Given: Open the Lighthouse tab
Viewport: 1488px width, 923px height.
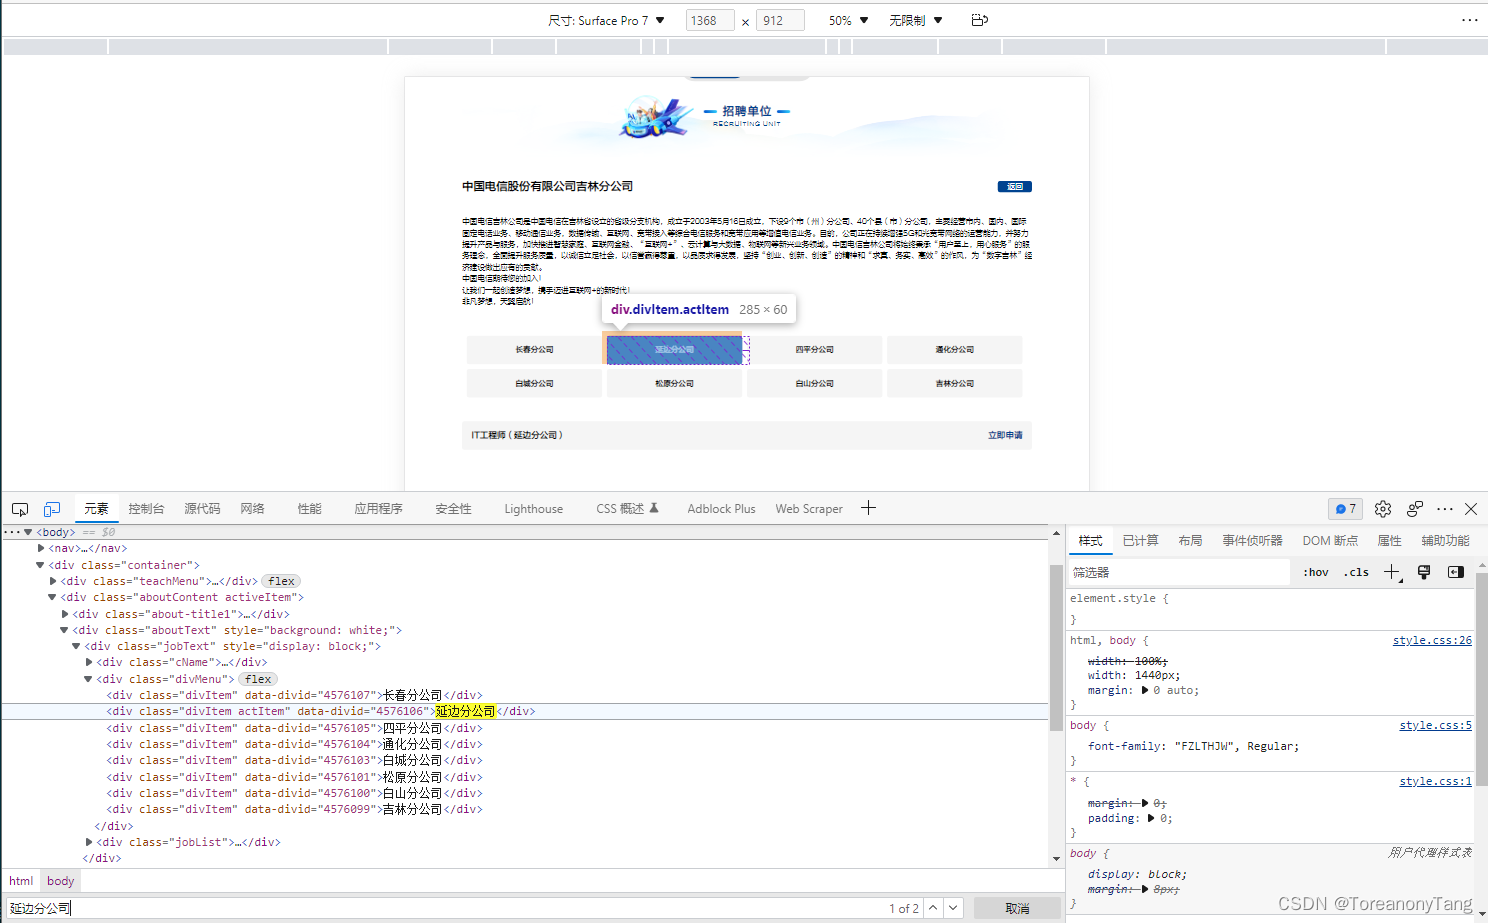Looking at the screenshot, I should click(x=533, y=509).
